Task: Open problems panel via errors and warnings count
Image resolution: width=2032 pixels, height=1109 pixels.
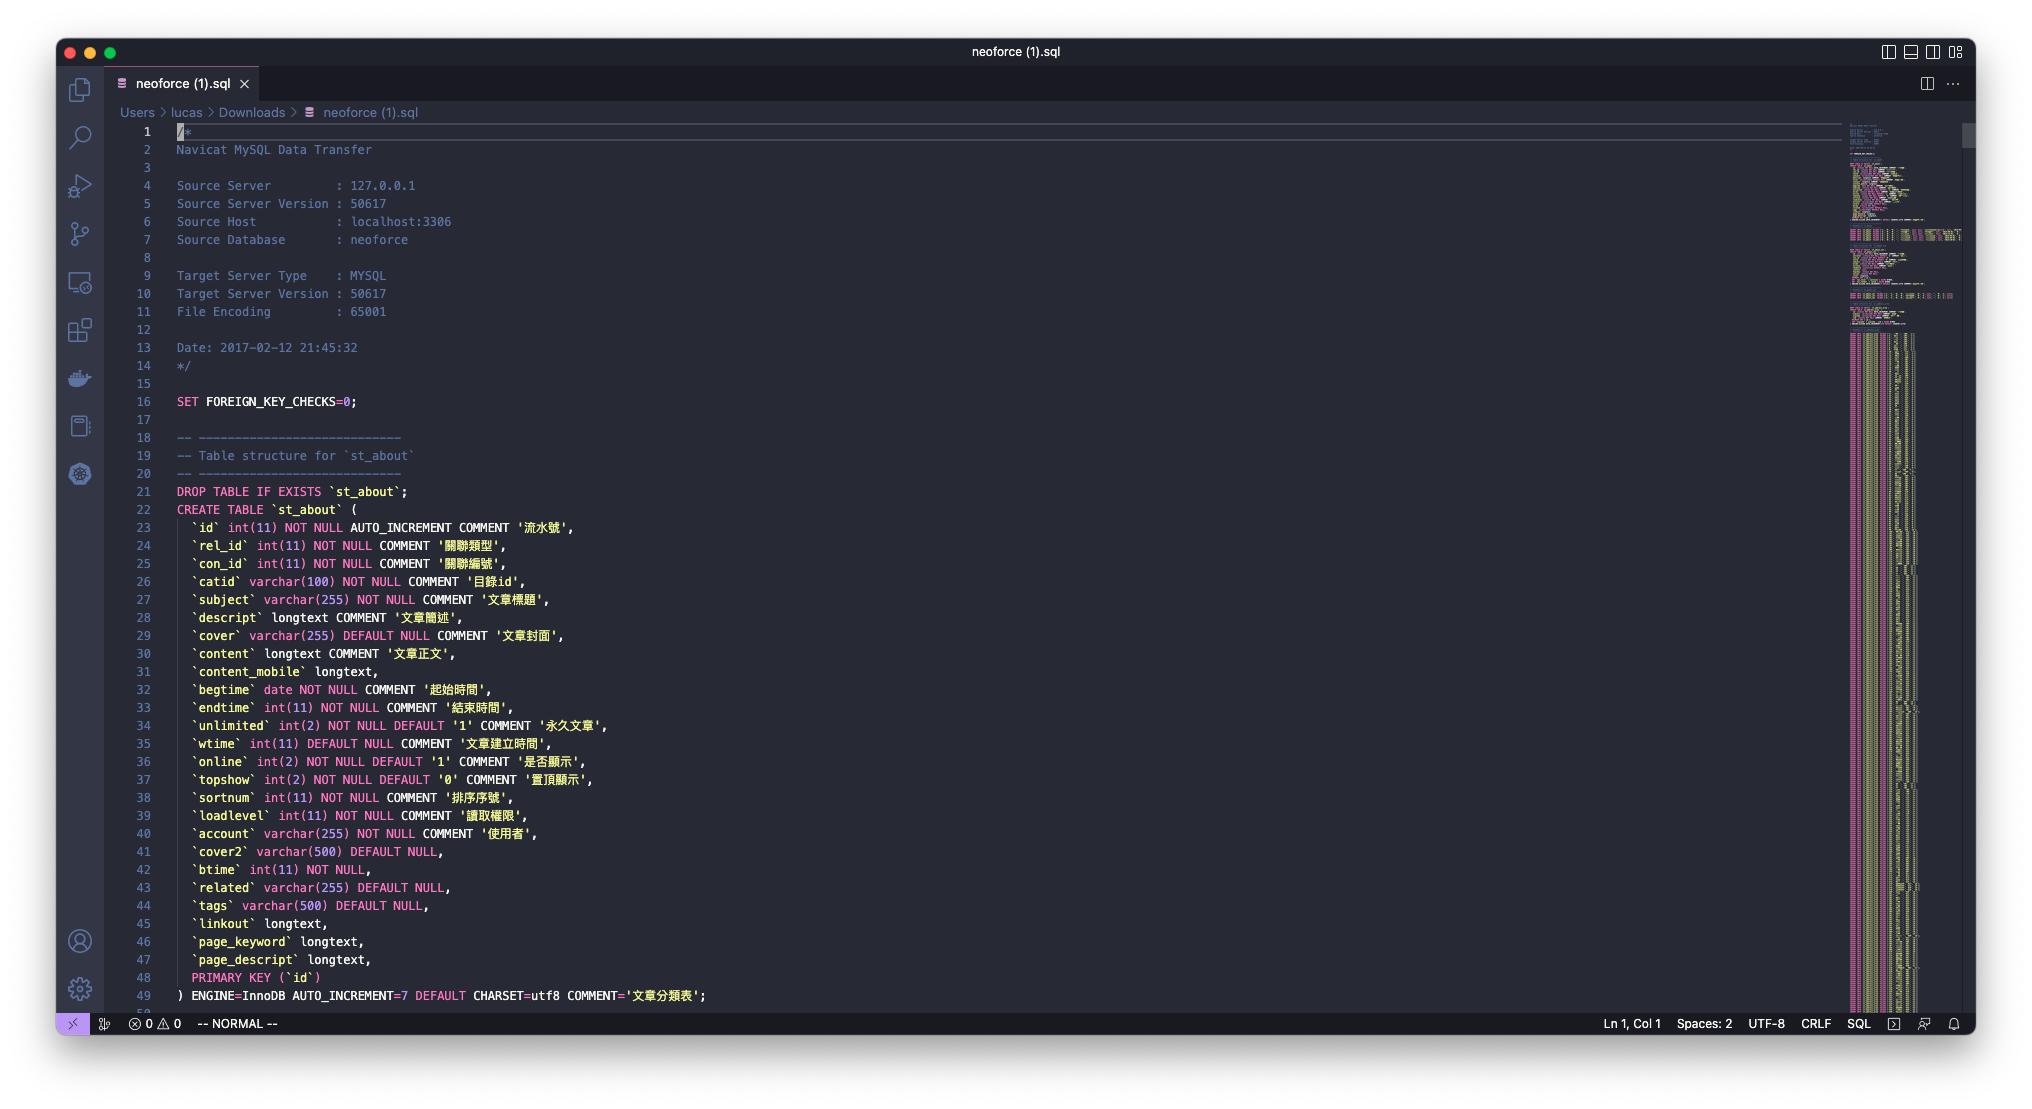Action: (155, 1024)
